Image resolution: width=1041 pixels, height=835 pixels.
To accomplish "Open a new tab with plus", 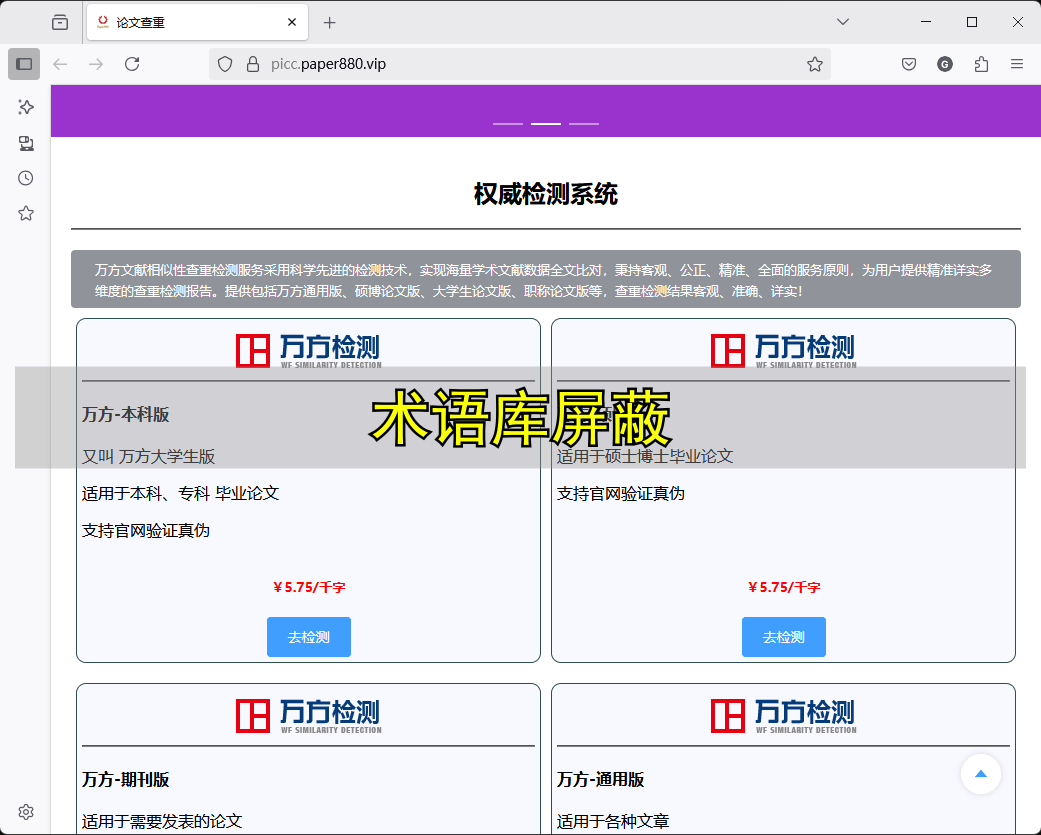I will 329,23.
